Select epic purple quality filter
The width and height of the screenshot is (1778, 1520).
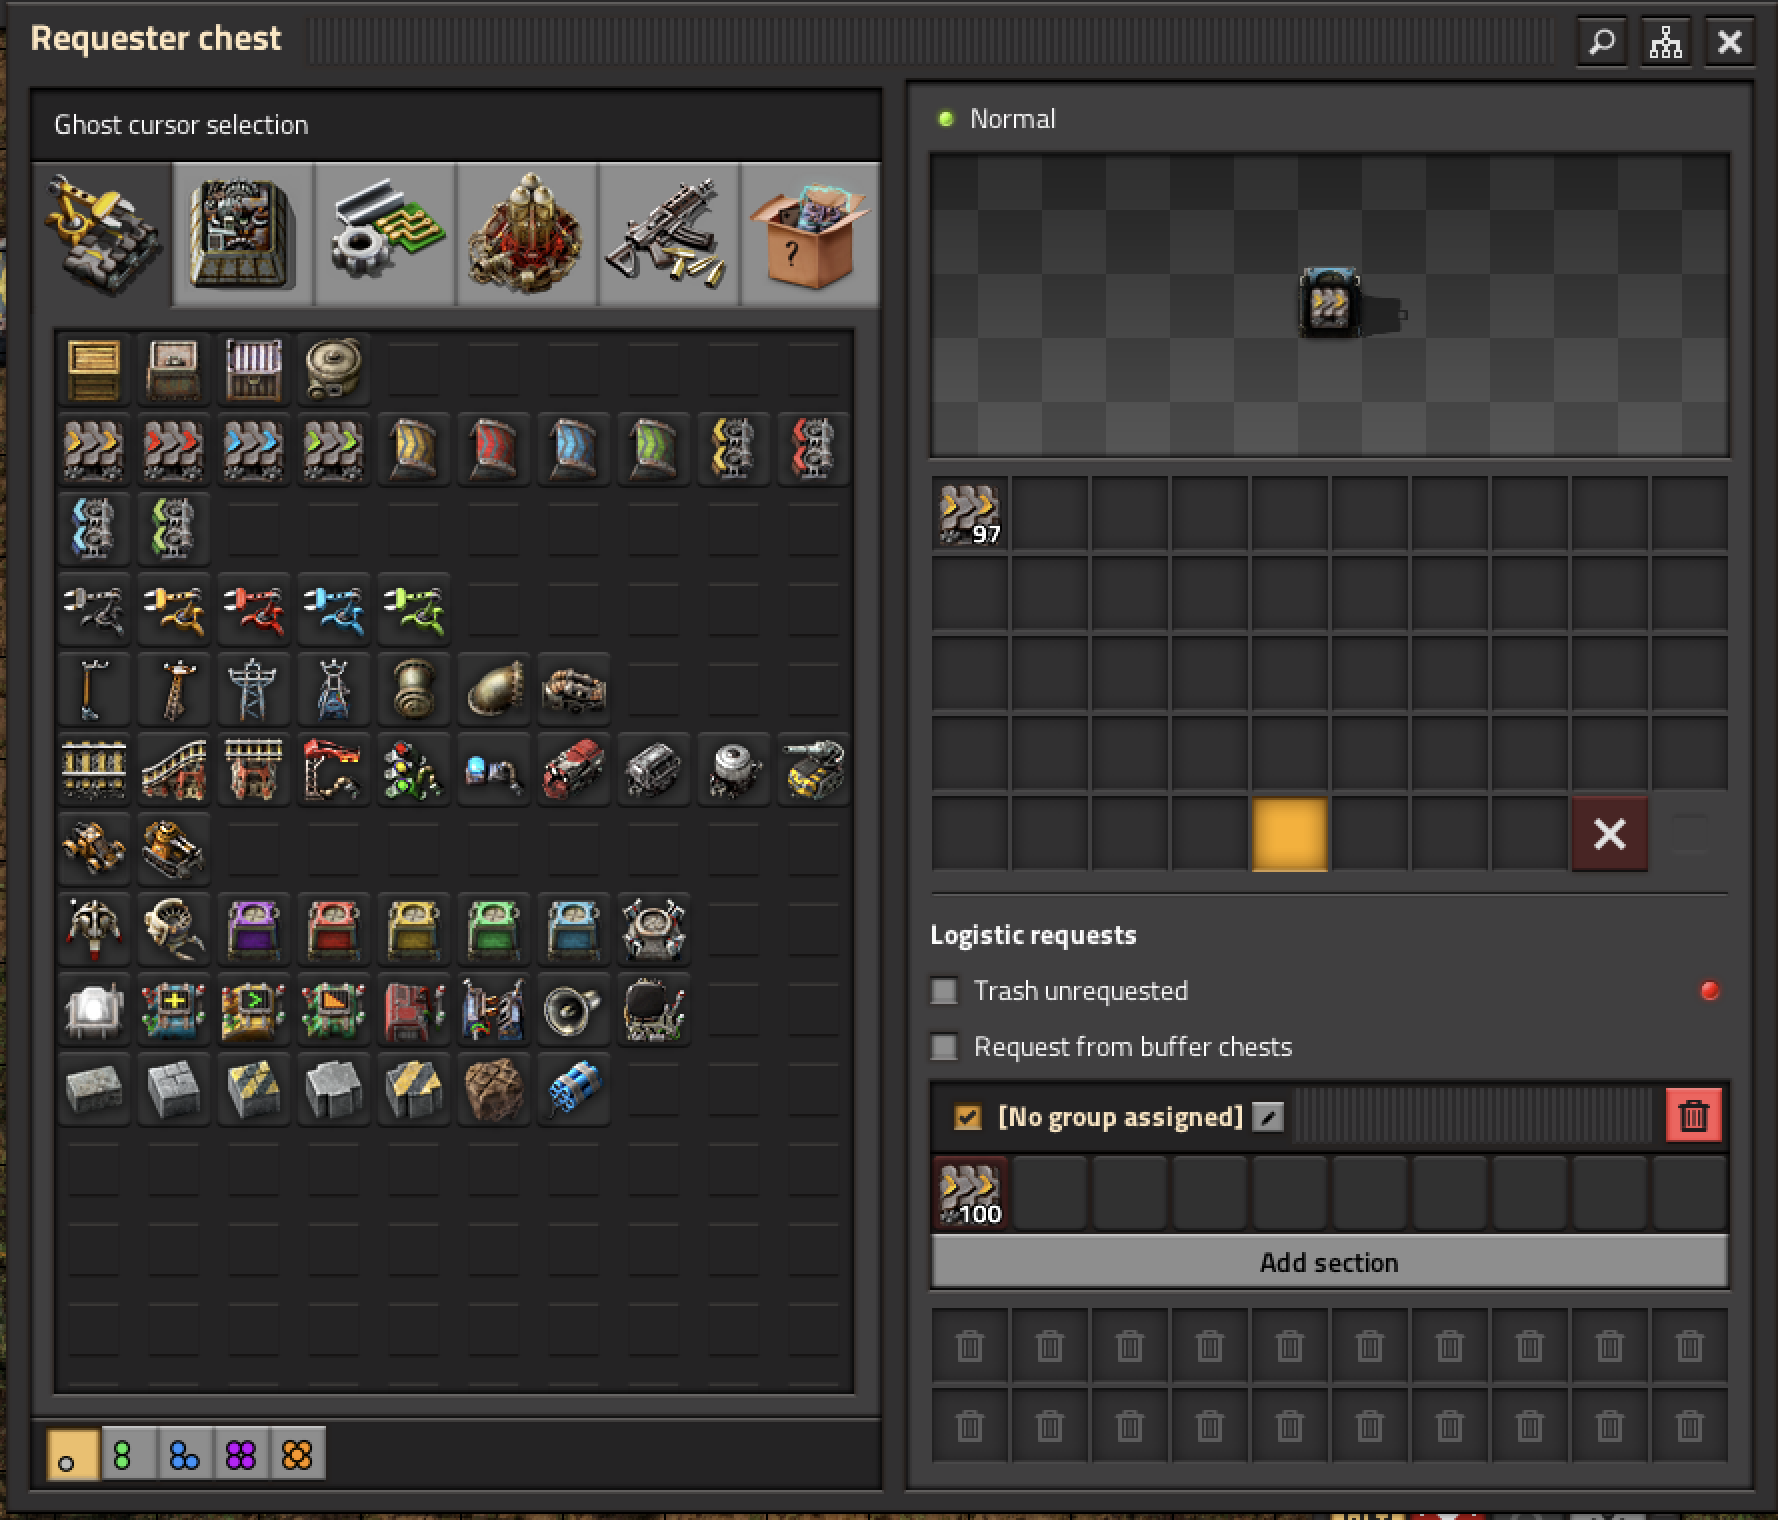tap(241, 1453)
